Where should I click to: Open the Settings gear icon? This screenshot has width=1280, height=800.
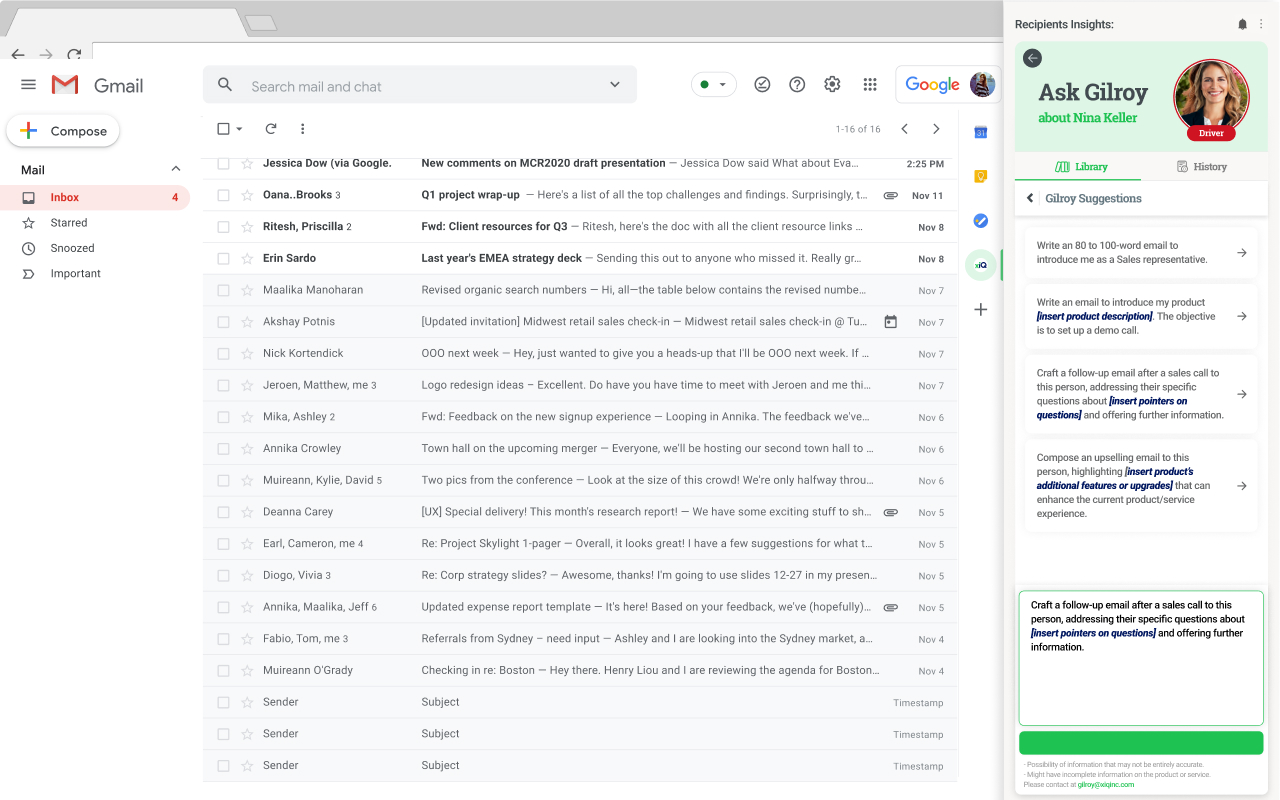(832, 85)
